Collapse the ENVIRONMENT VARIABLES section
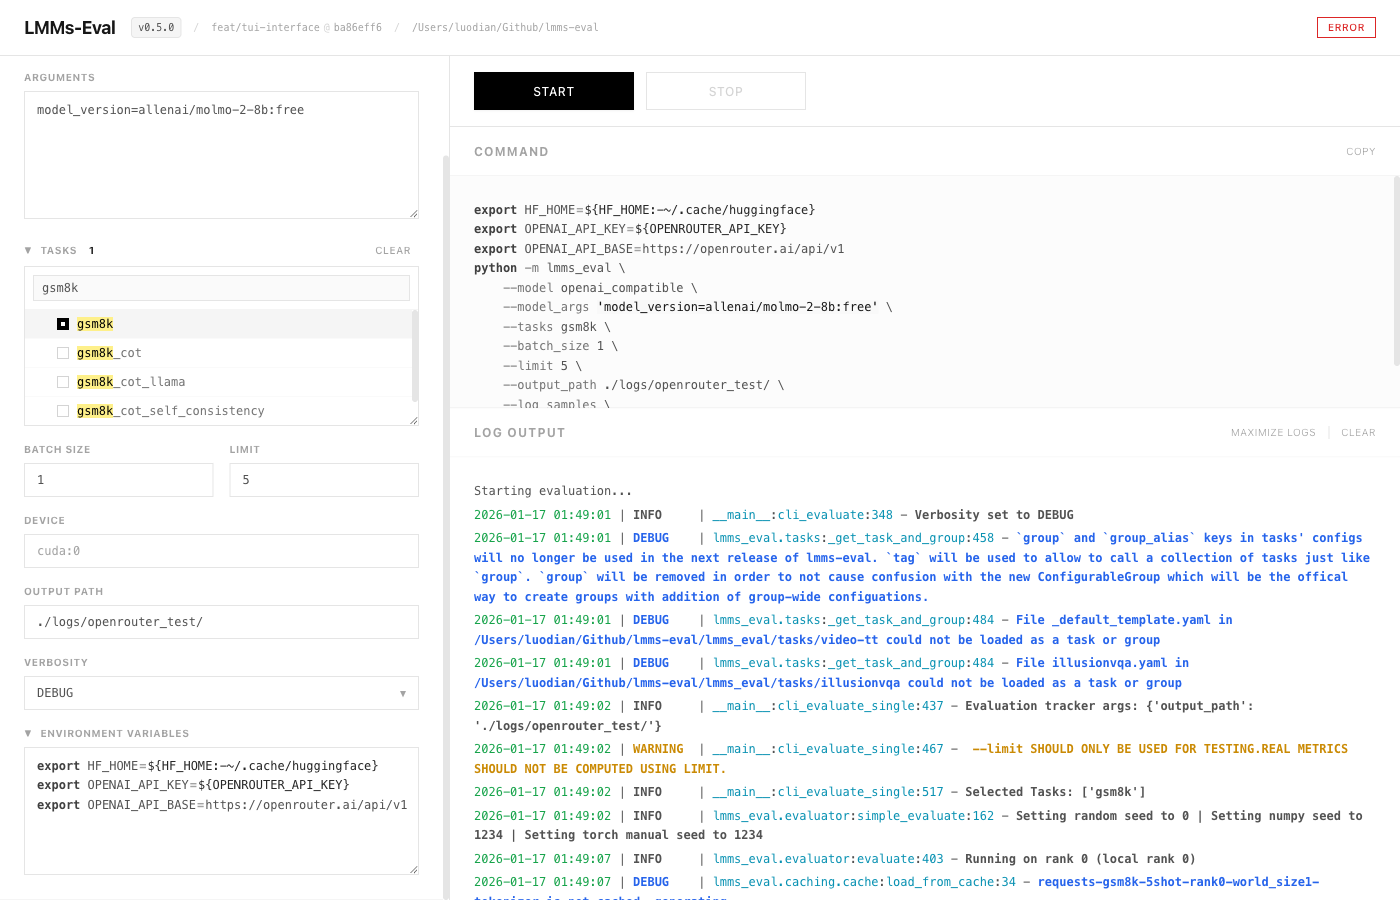Screen dimensions: 1400x900 click(28, 734)
